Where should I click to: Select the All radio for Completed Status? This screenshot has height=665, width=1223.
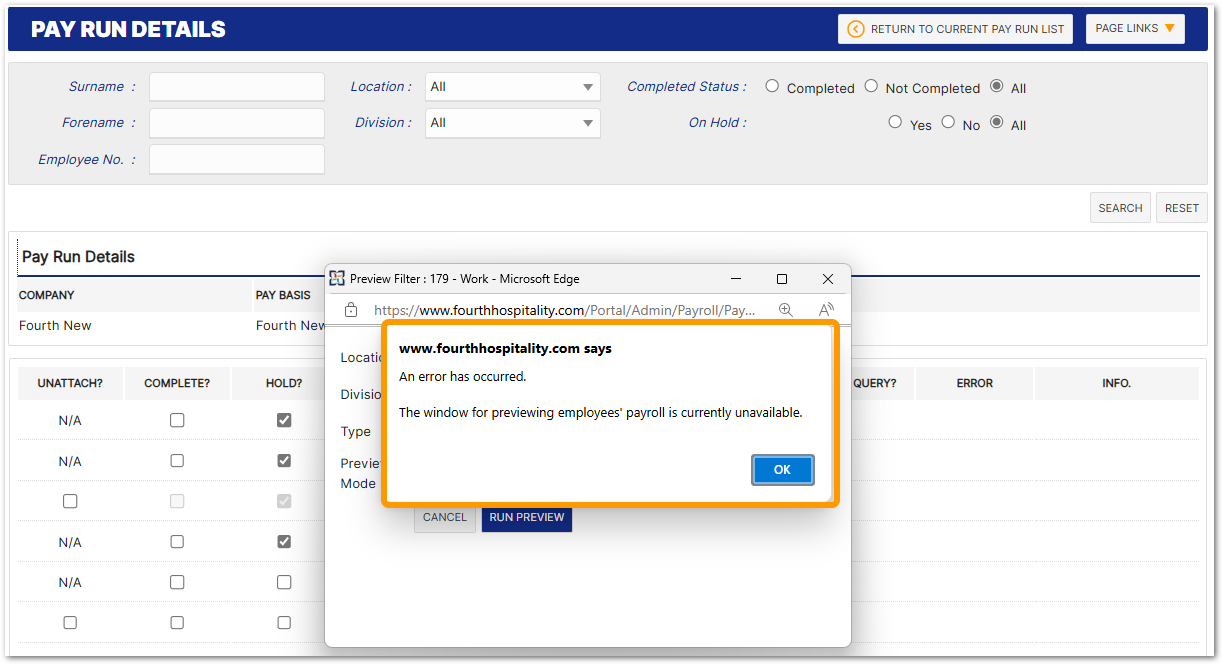[x=996, y=86]
